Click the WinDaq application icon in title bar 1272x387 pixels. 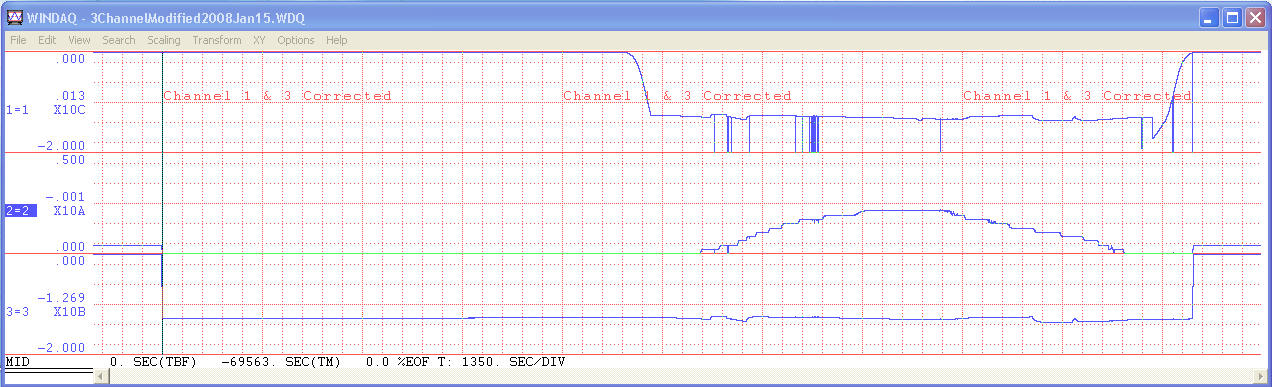click(x=14, y=17)
